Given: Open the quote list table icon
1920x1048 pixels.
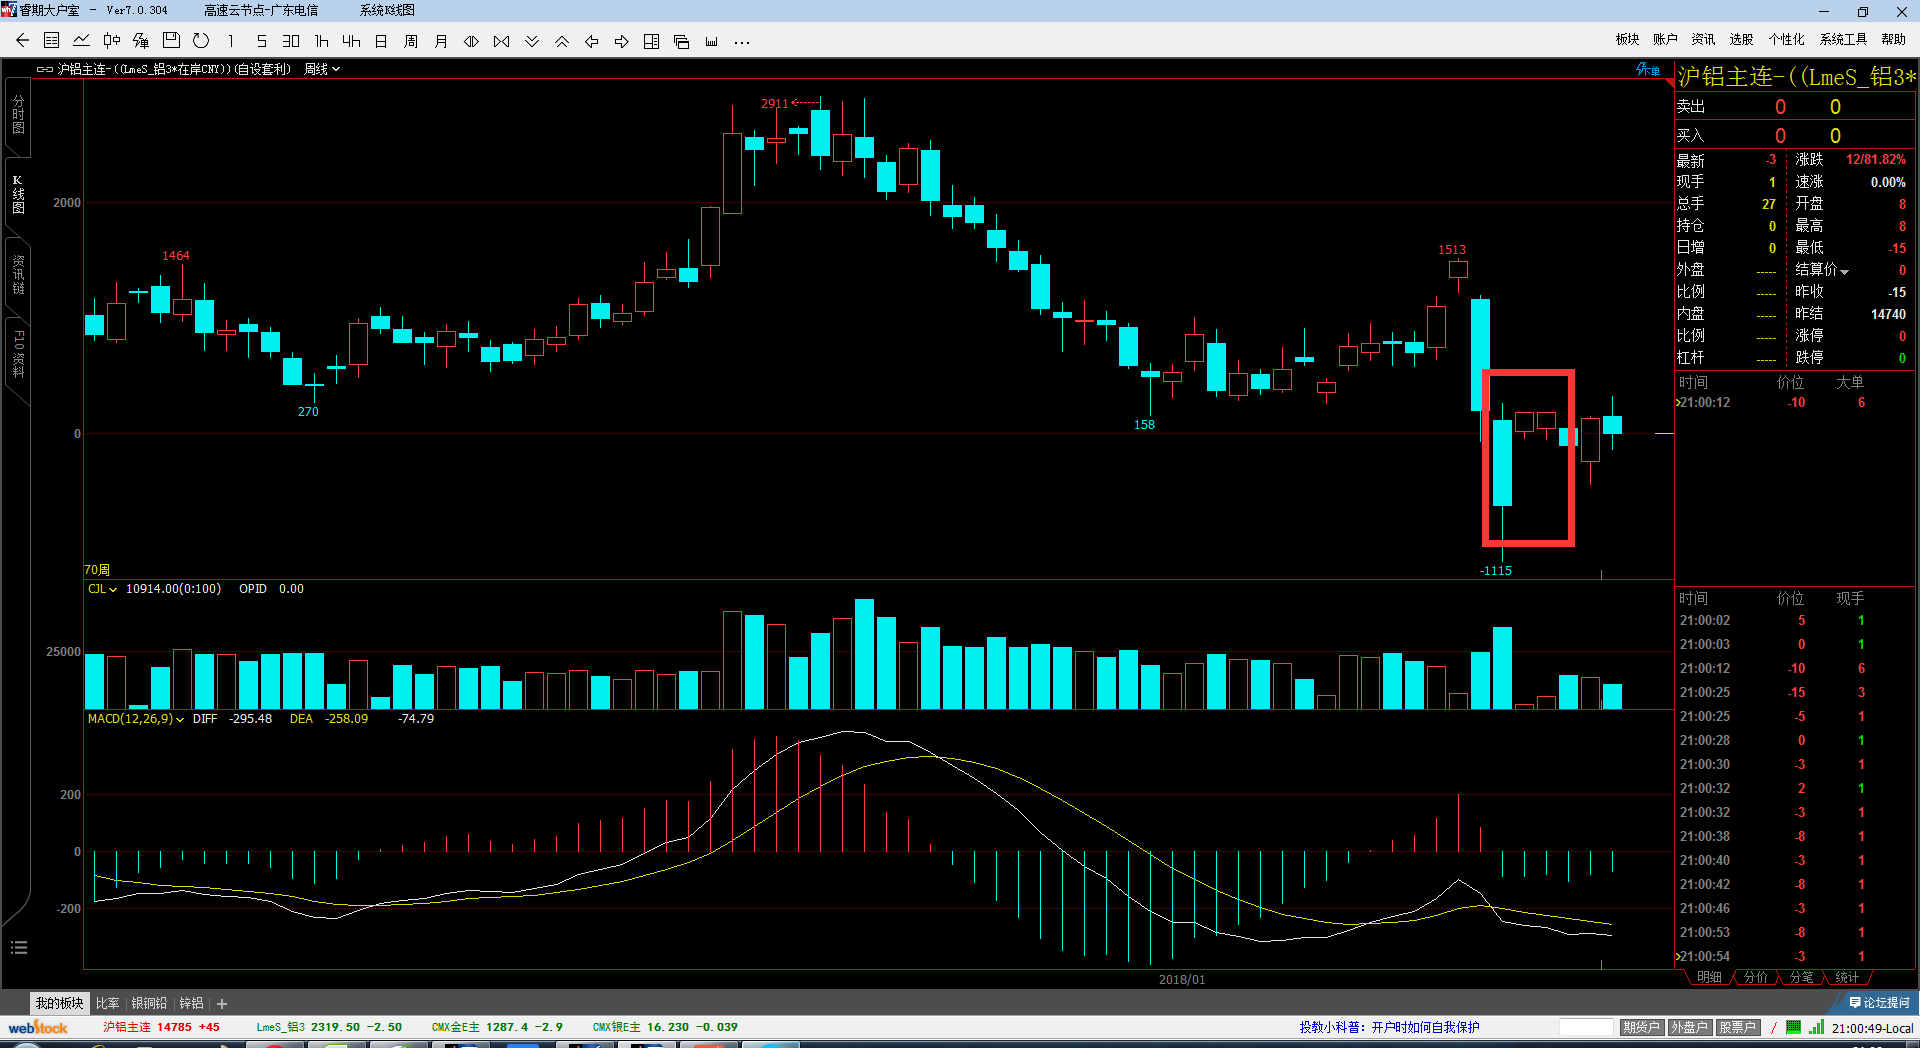Looking at the screenshot, I should pyautogui.click(x=52, y=41).
